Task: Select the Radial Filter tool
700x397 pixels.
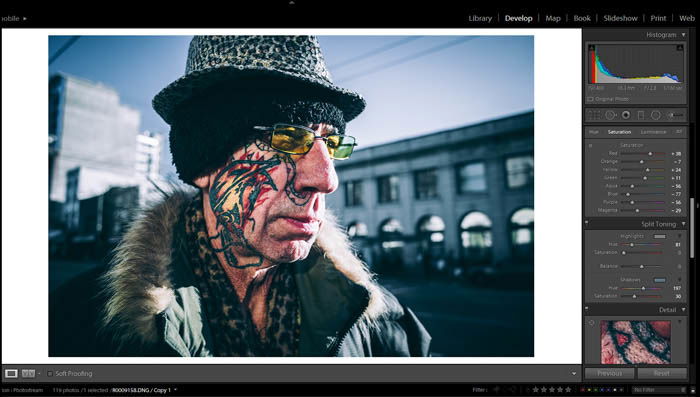Action: click(656, 115)
